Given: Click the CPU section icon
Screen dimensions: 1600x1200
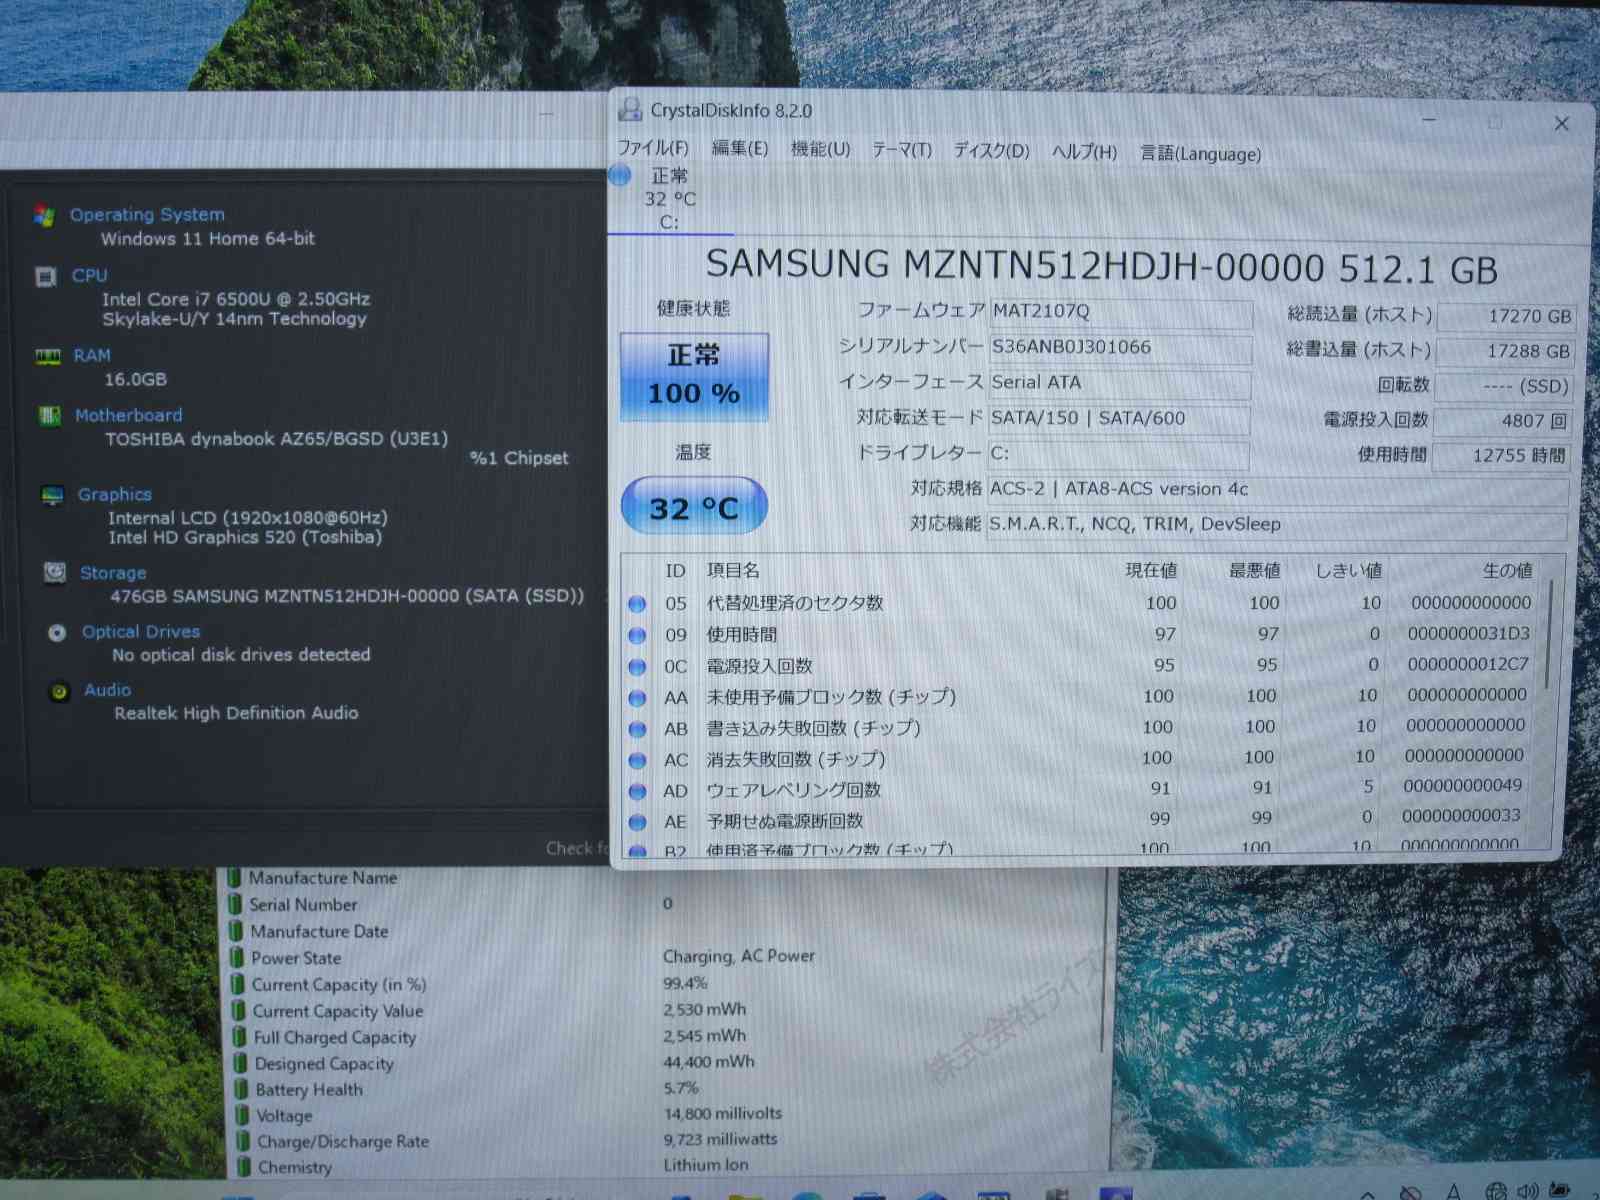Looking at the screenshot, I should click(46, 276).
